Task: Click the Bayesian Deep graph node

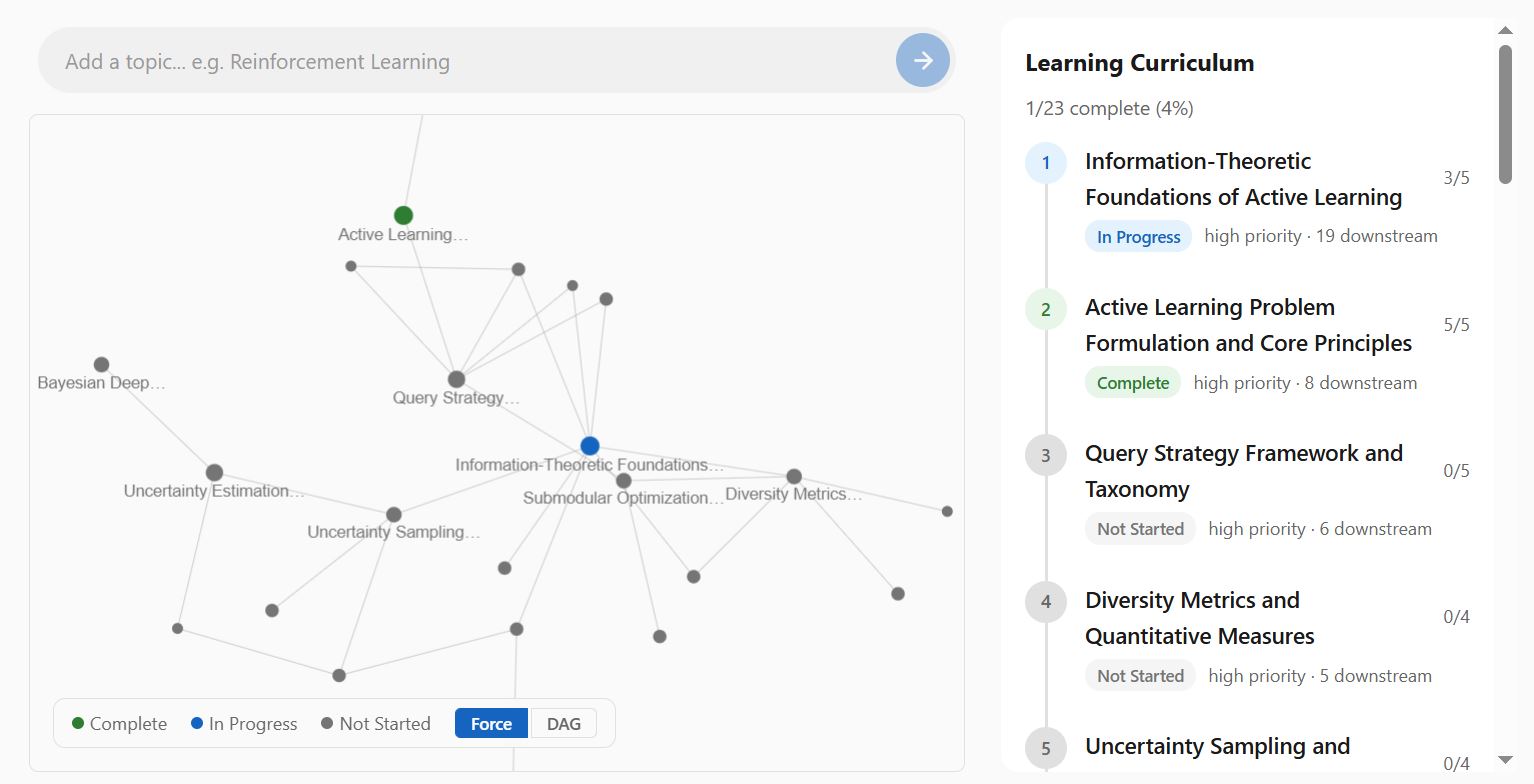Action: pyautogui.click(x=101, y=365)
